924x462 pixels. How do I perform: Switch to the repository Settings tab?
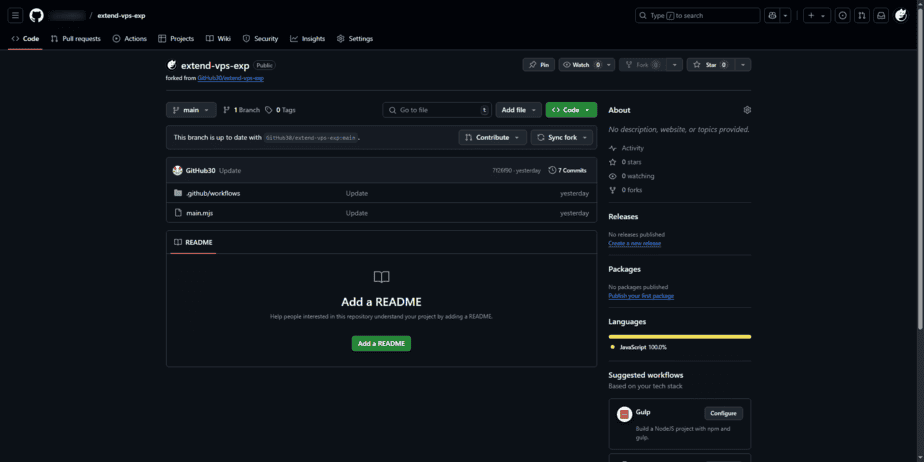(355, 39)
